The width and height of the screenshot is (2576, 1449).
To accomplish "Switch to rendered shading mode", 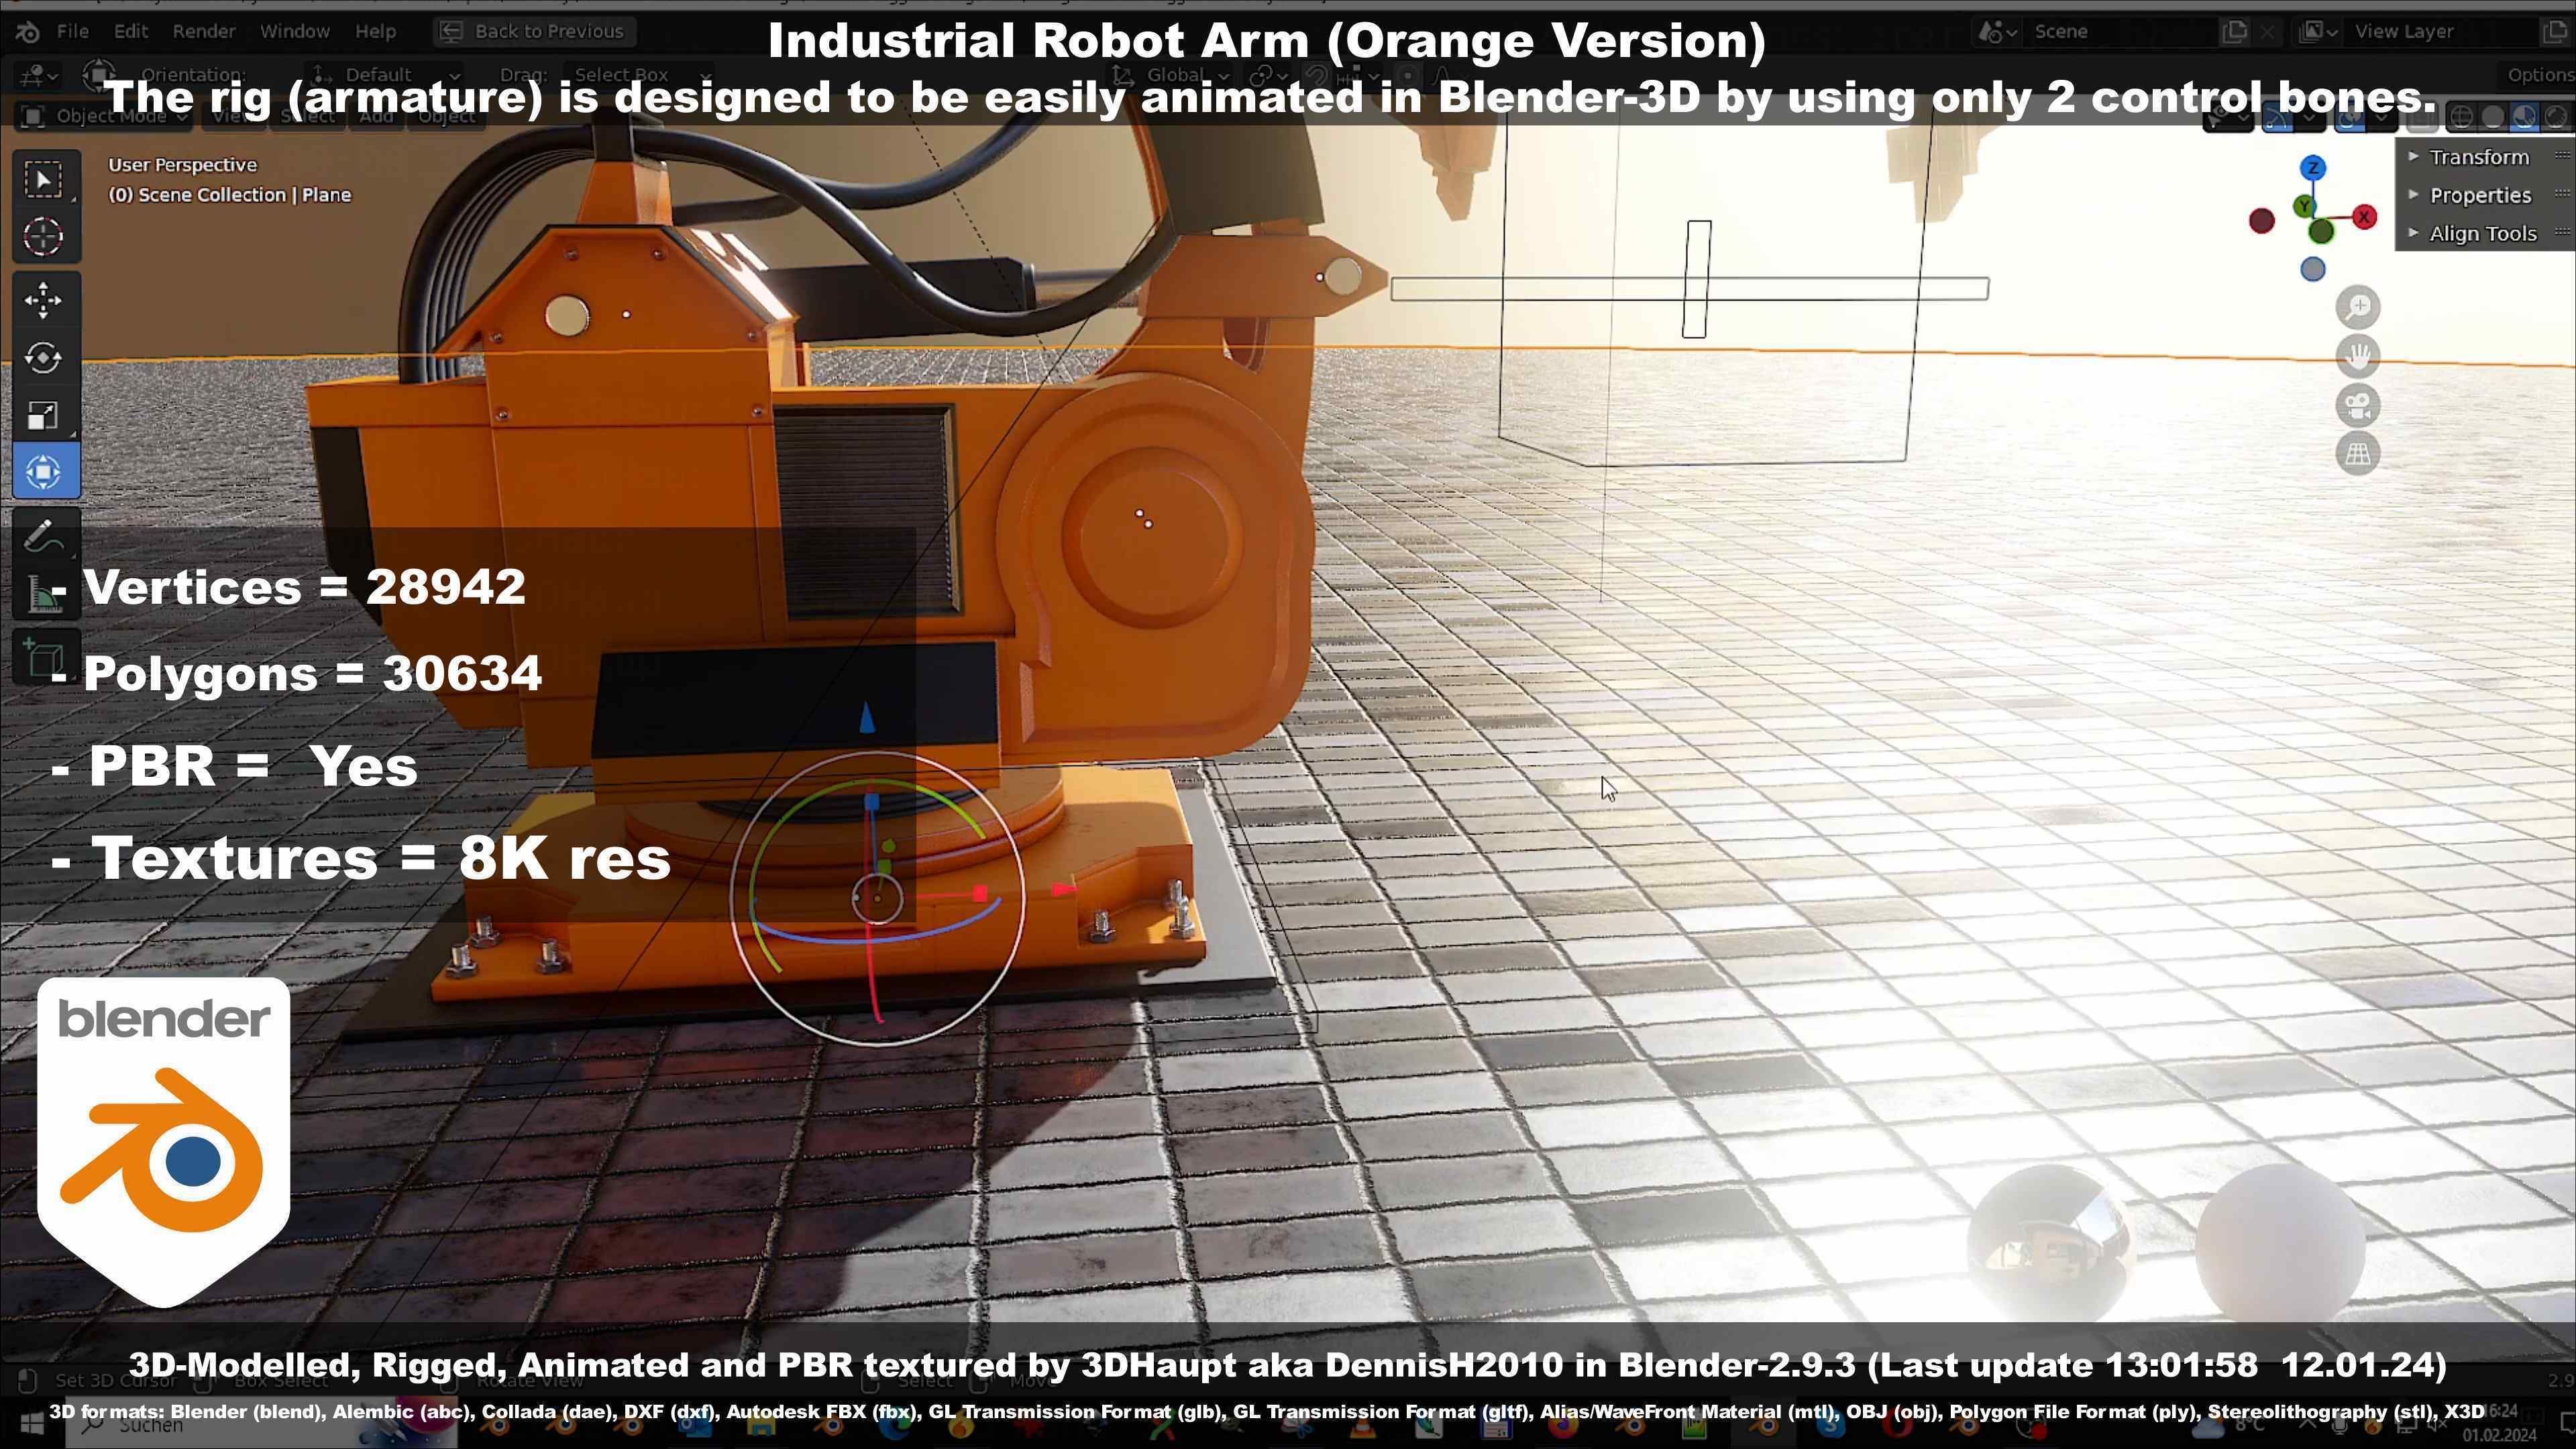I will click(2556, 117).
